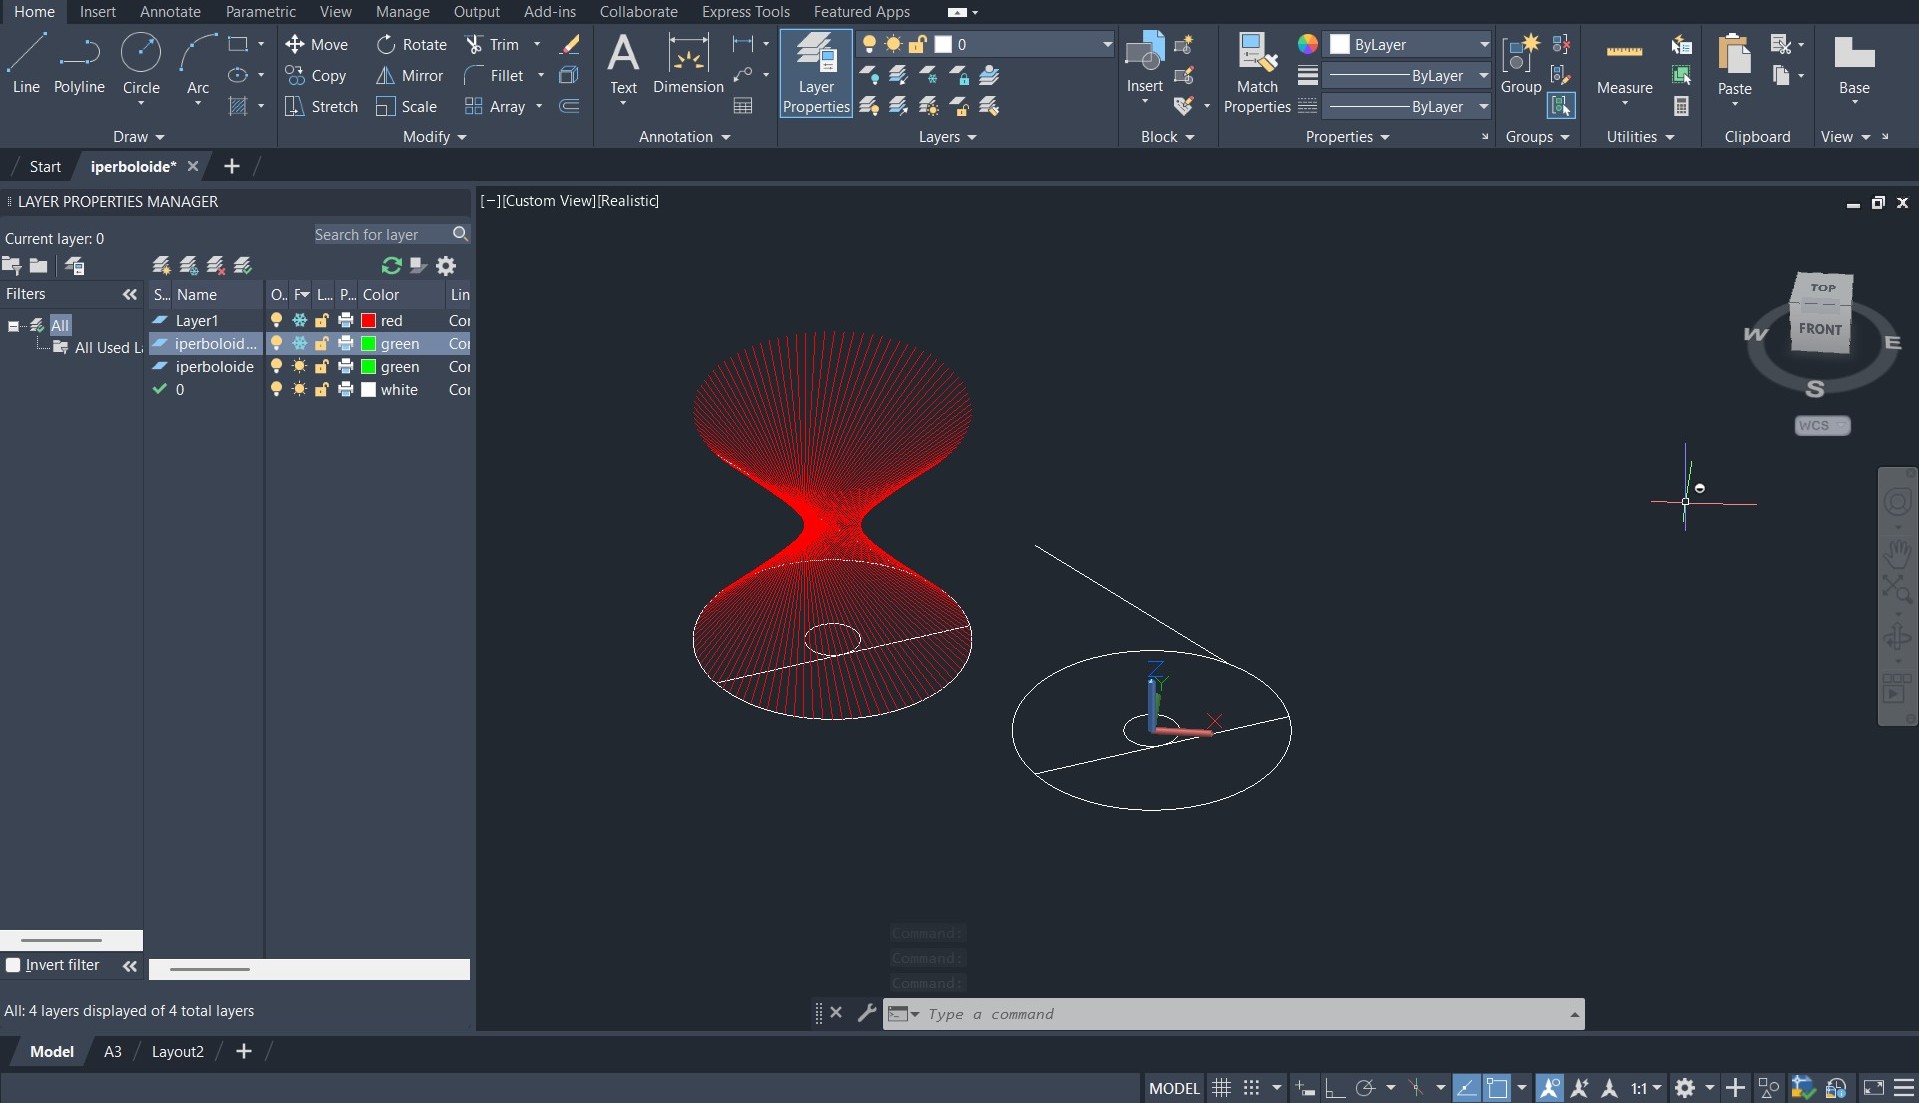The image size is (1919, 1103).
Task: Open the ByLayer color dropdown
Action: click(1483, 45)
